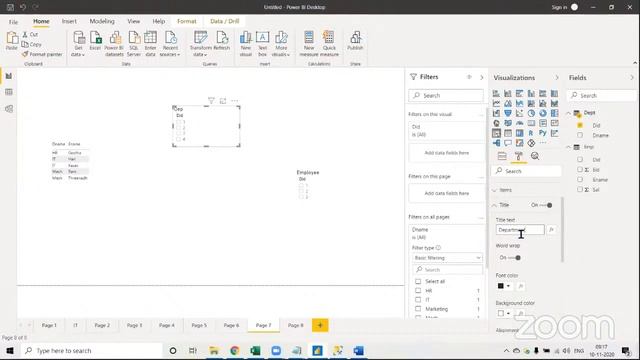Screen dimensions: 640x360
Task: Toggle the Word wrap switch
Action: (x=514, y=258)
